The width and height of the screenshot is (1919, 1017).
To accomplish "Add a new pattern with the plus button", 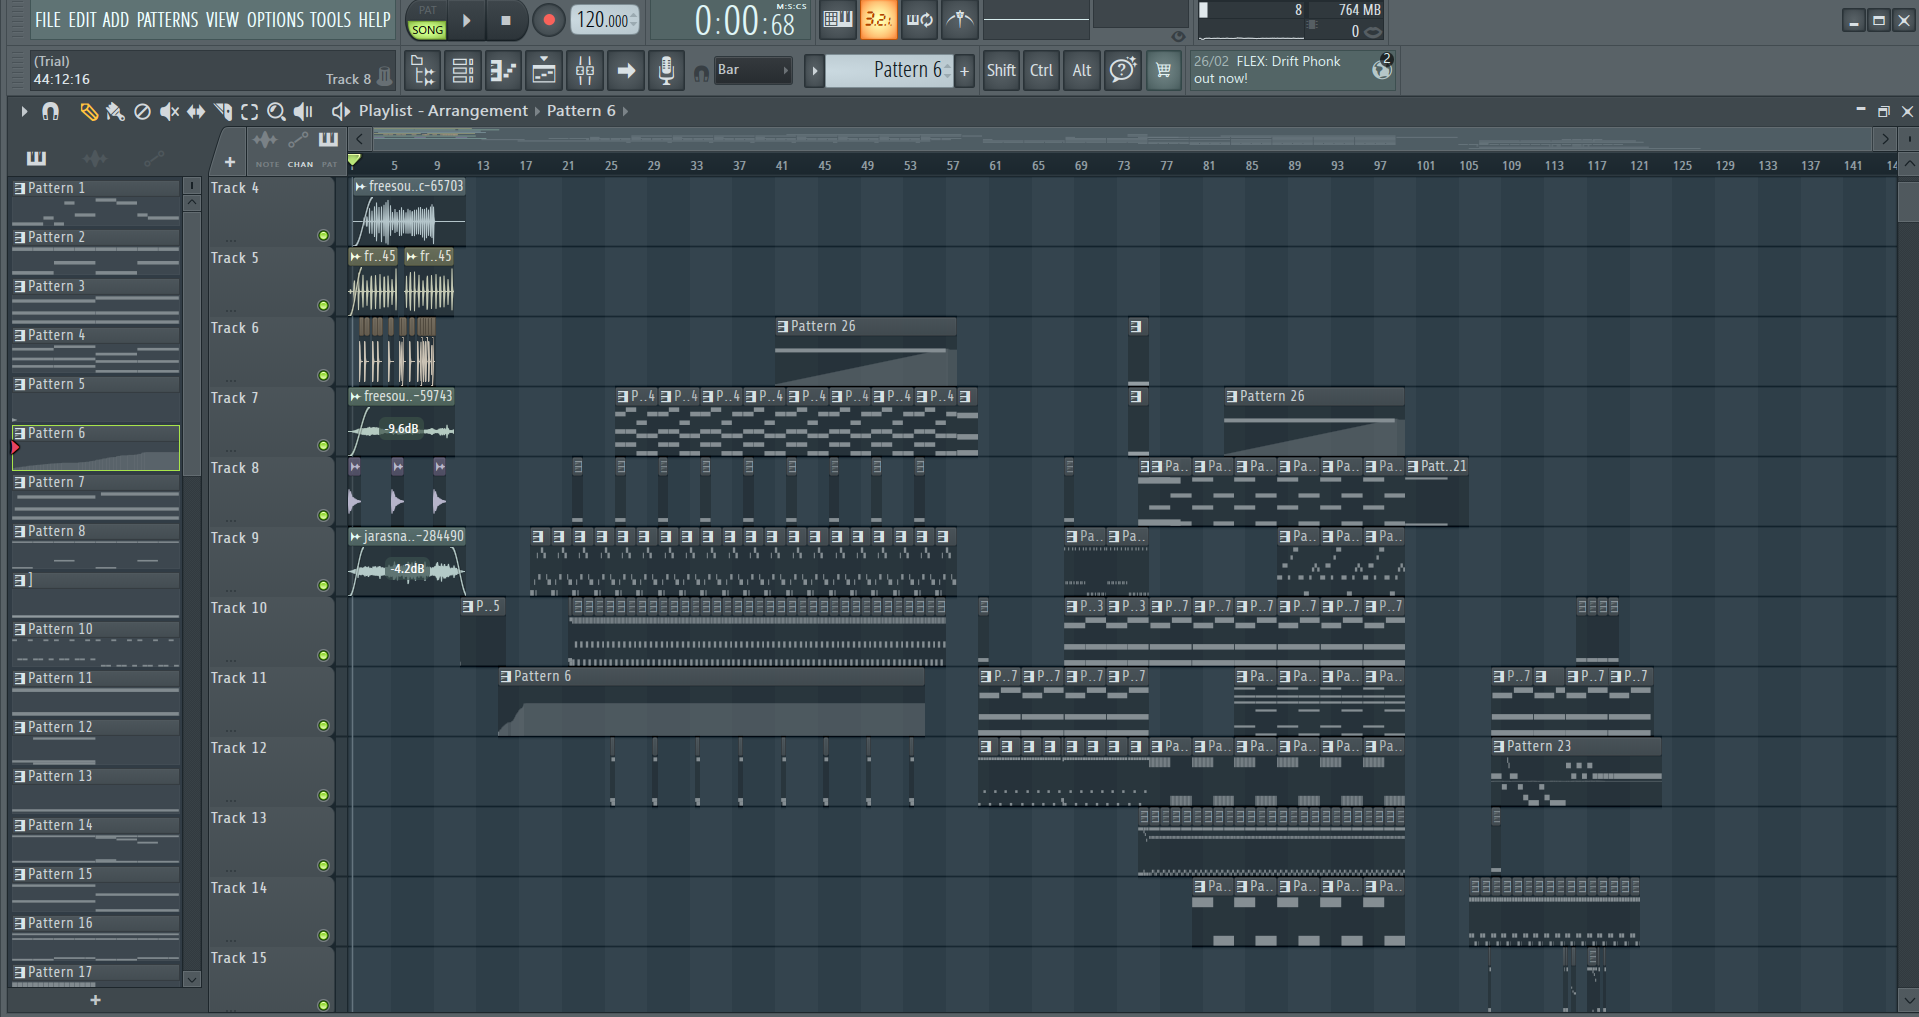I will tap(965, 71).
